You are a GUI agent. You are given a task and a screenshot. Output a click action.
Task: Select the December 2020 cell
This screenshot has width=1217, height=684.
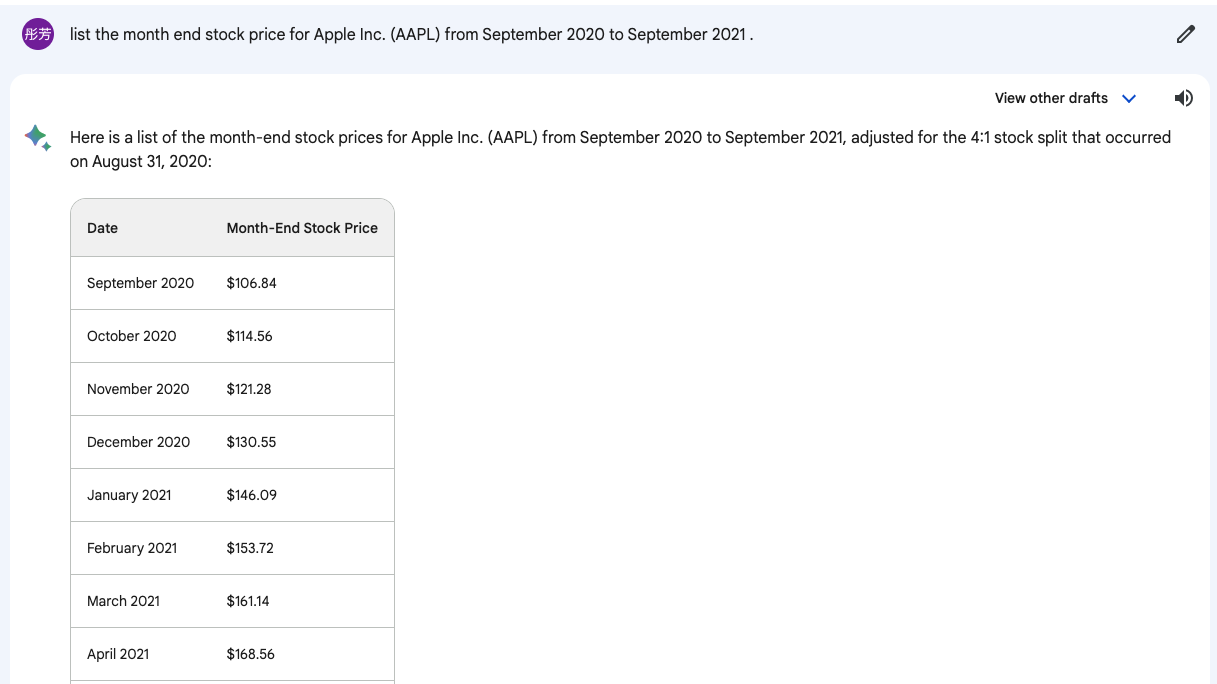tap(140, 442)
